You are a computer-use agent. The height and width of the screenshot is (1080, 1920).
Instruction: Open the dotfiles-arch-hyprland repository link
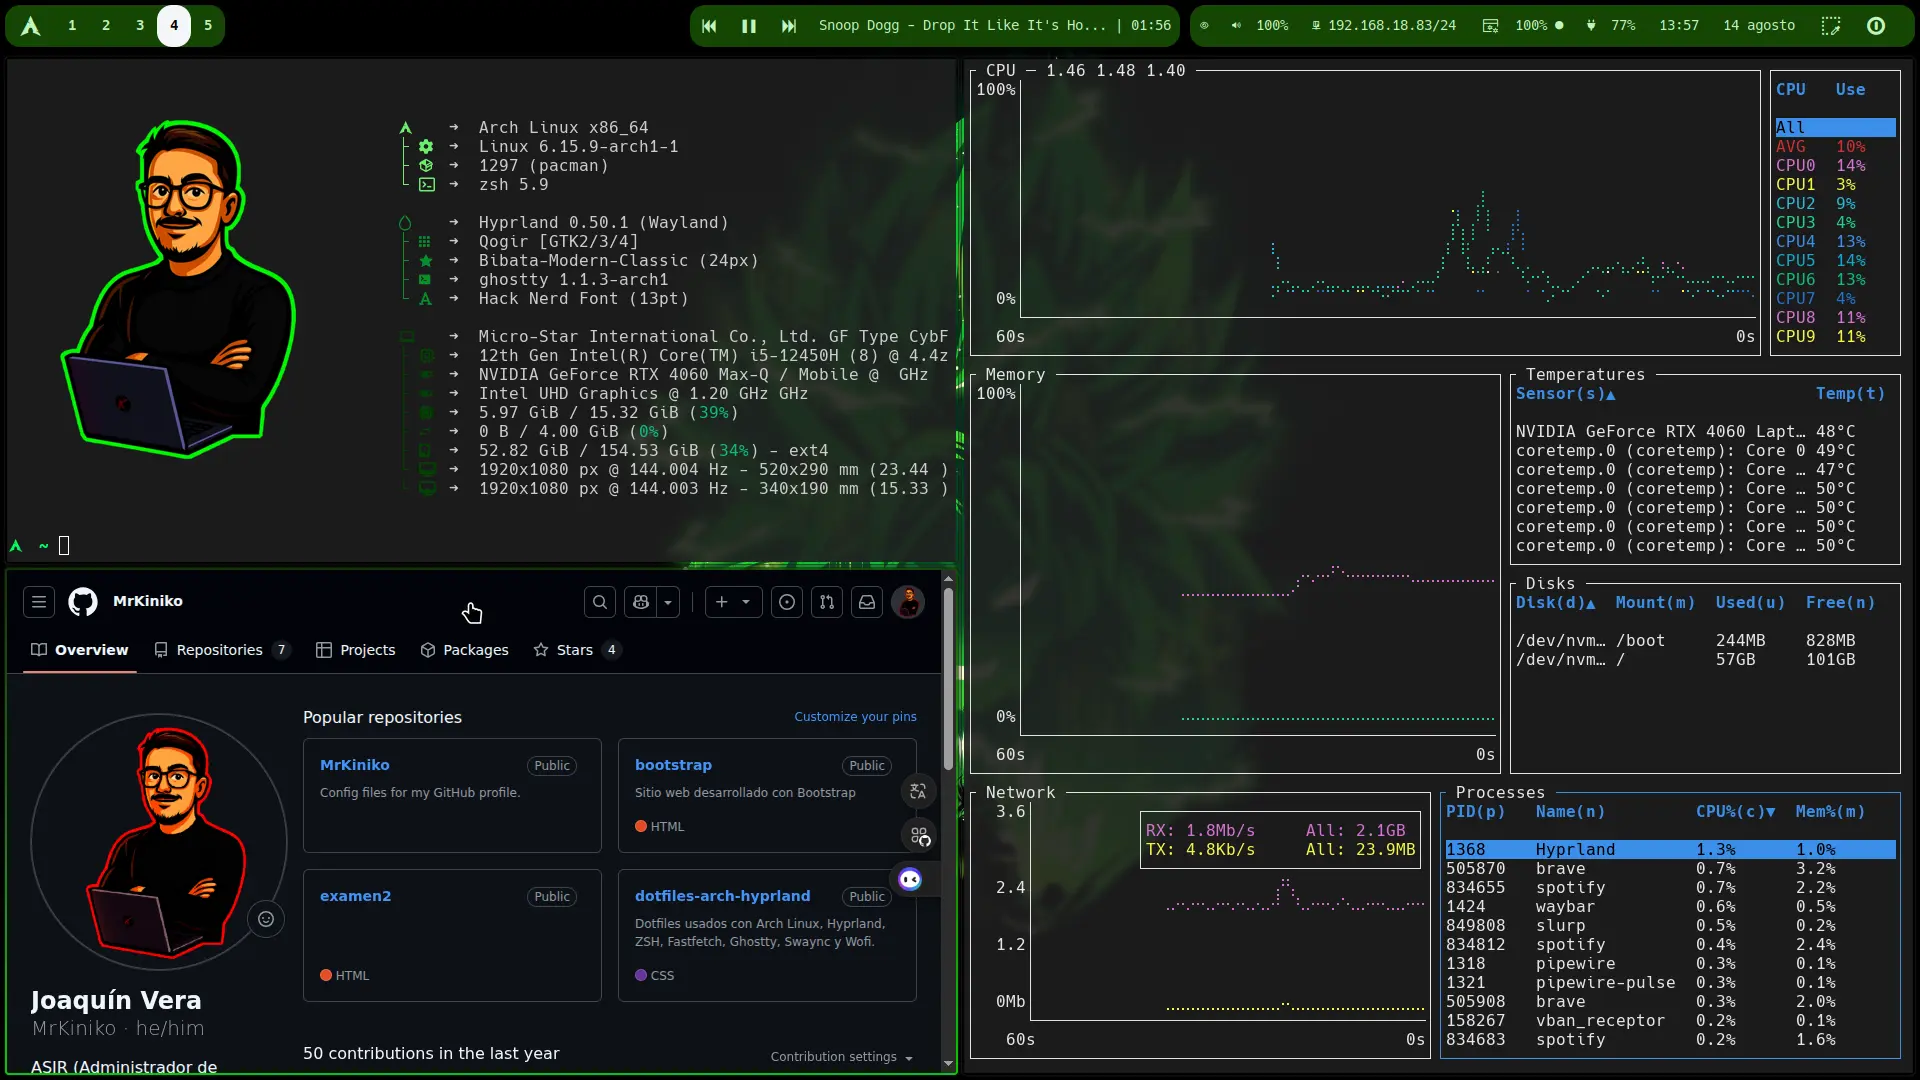click(x=722, y=896)
